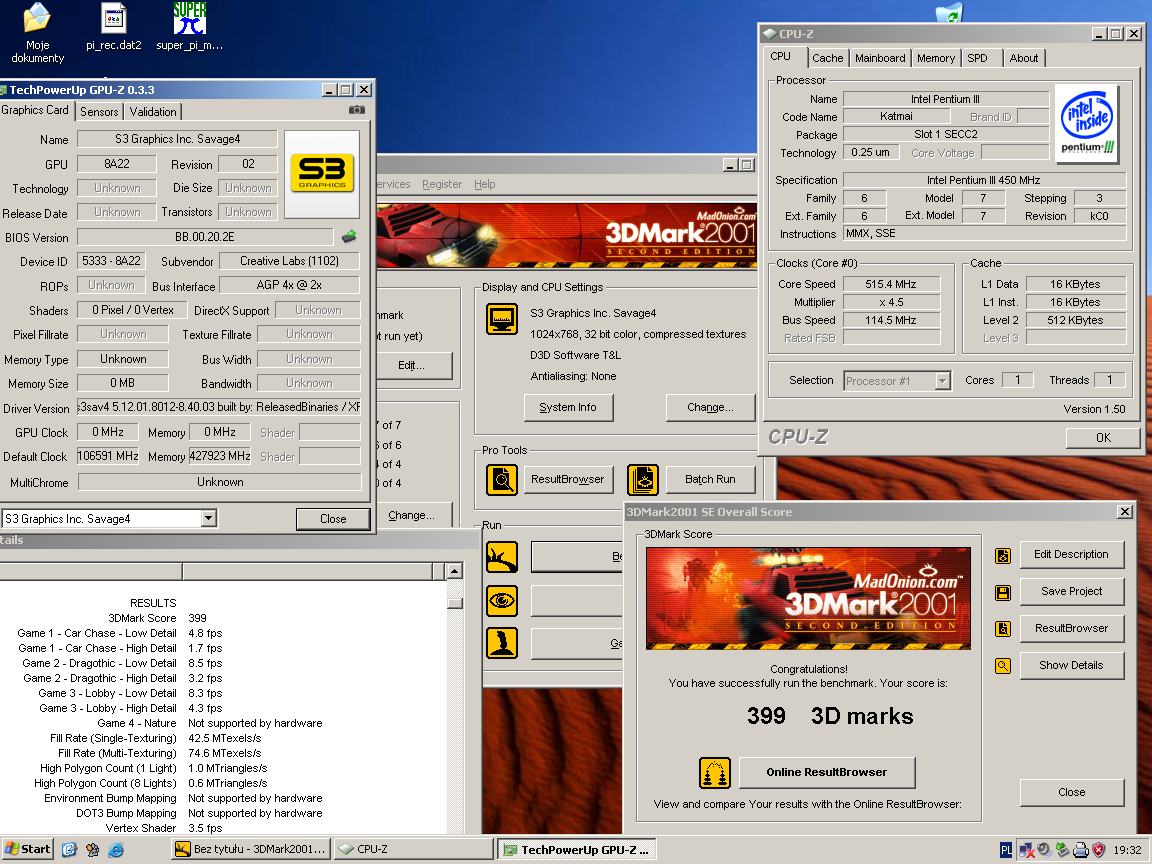Viewport: 1152px width, 864px height.
Task: Click the ResultBrowser icon in score window
Action: 1003,629
